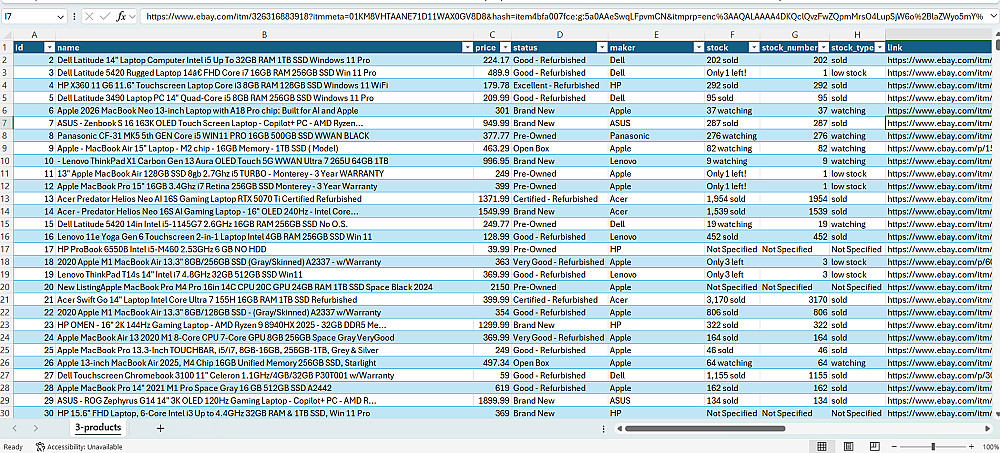Open the status column filter dropdown
1000x453 pixels.
click(601, 47)
